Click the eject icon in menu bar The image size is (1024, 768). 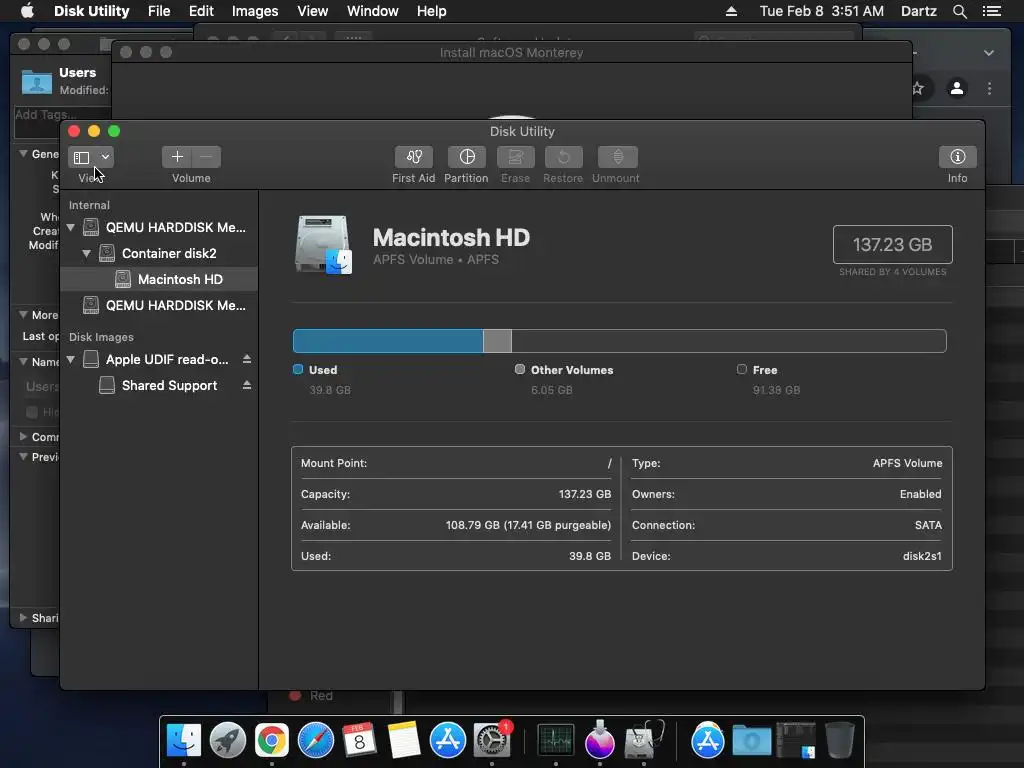(731, 11)
